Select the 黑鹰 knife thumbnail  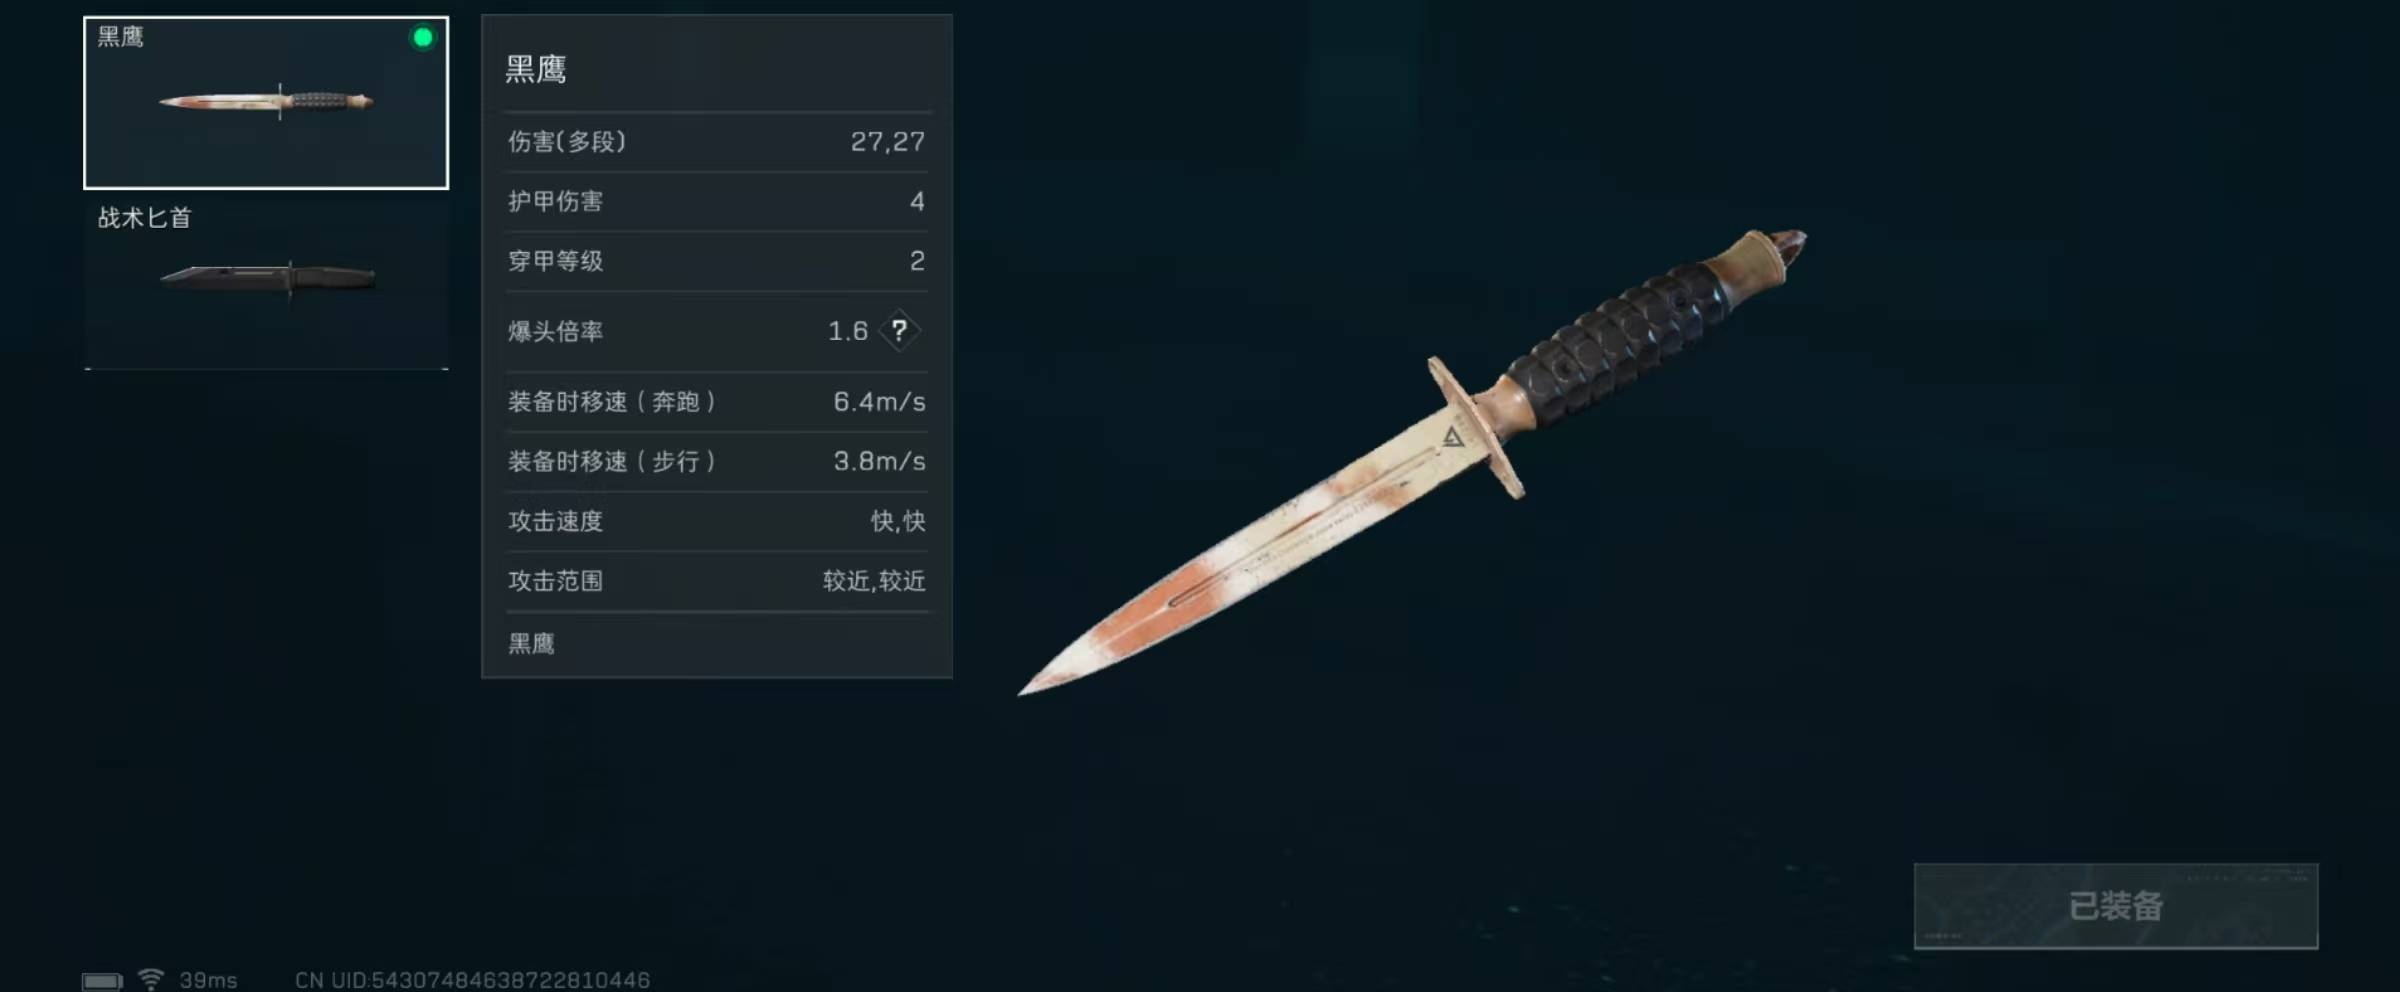(x=266, y=103)
